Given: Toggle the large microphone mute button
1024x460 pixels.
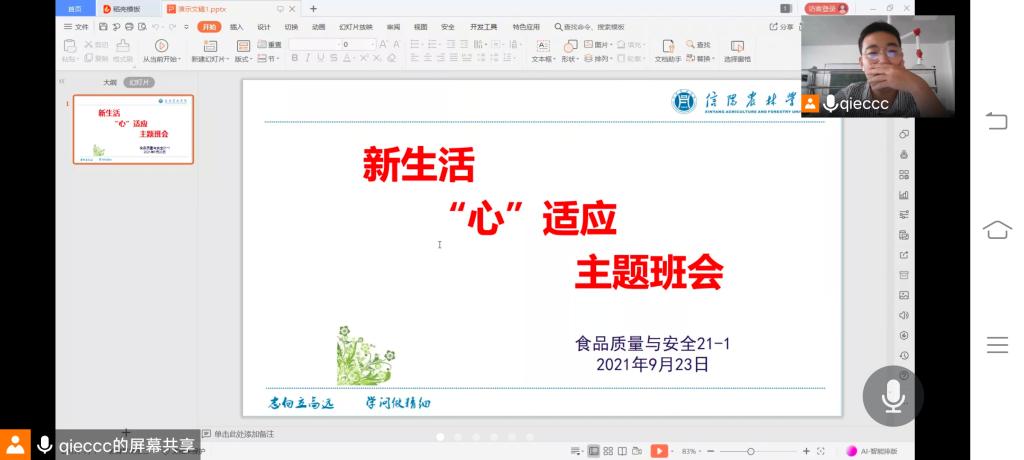Looking at the screenshot, I should [x=893, y=397].
